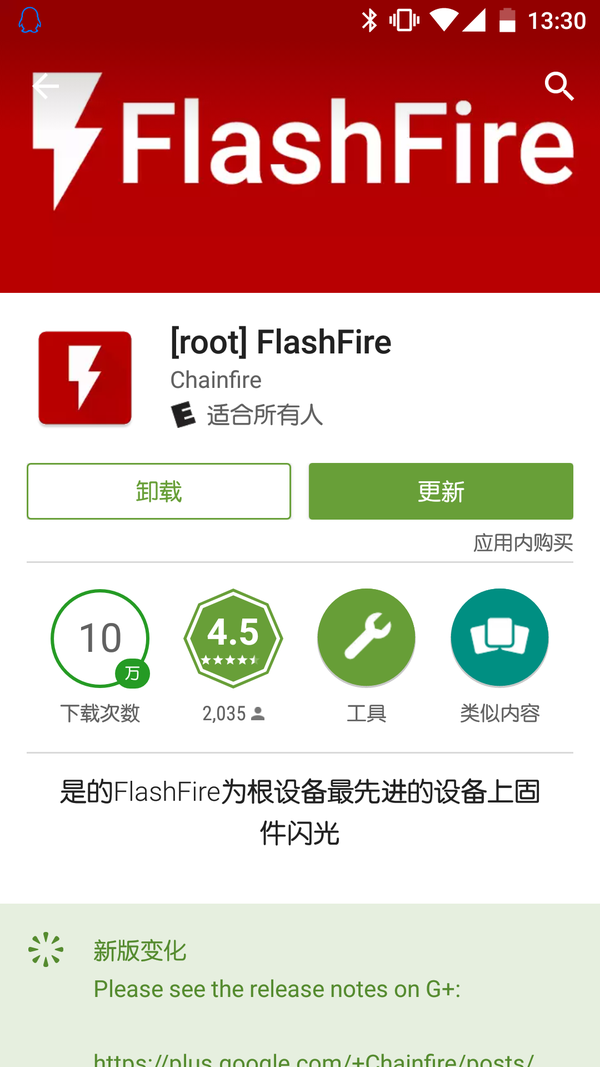Image resolution: width=600 pixels, height=1067 pixels.
Task: Tap the 2,035 reviewers count
Action: point(233,713)
